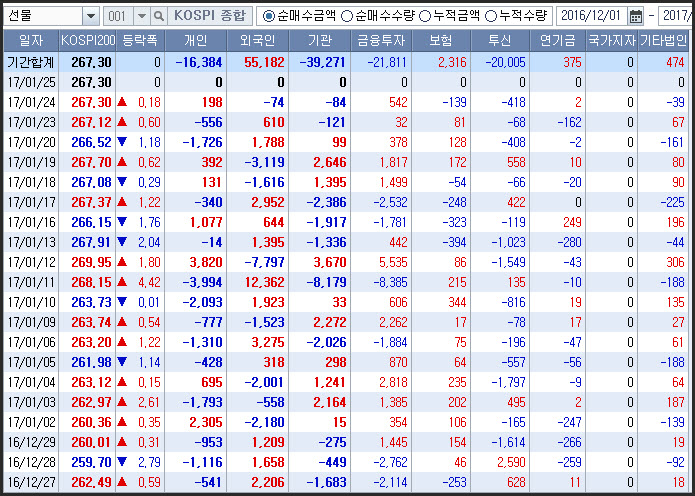Click KOSPI200 value 259.70 on 16/12/28
Image resolution: width=695 pixels, height=496 pixels.
(91, 462)
